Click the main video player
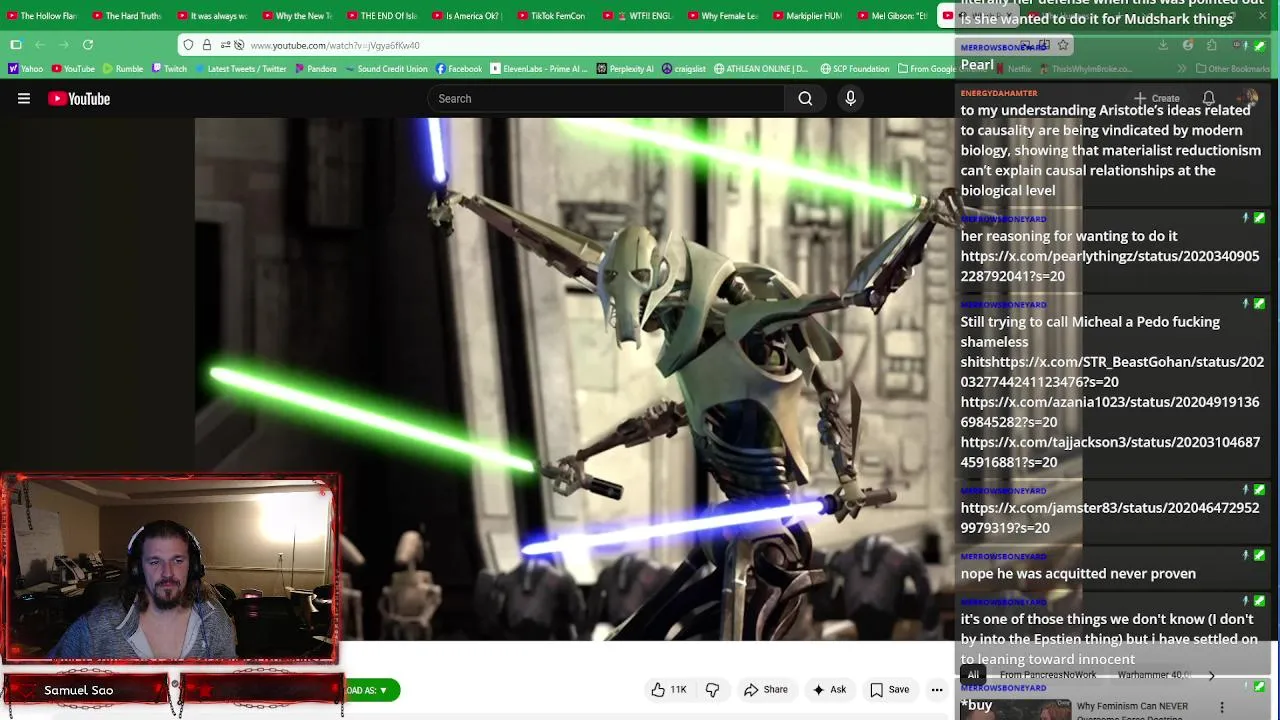 point(575,379)
